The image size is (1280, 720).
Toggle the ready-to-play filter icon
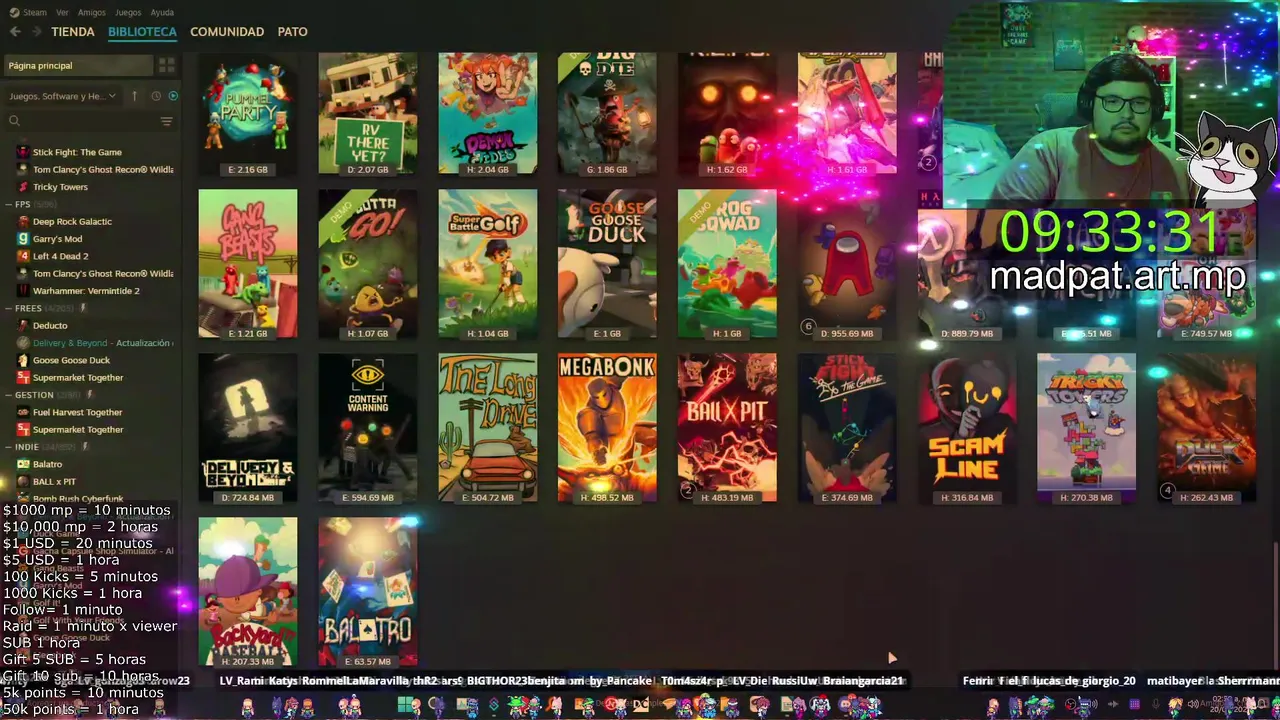pyautogui.click(x=173, y=96)
